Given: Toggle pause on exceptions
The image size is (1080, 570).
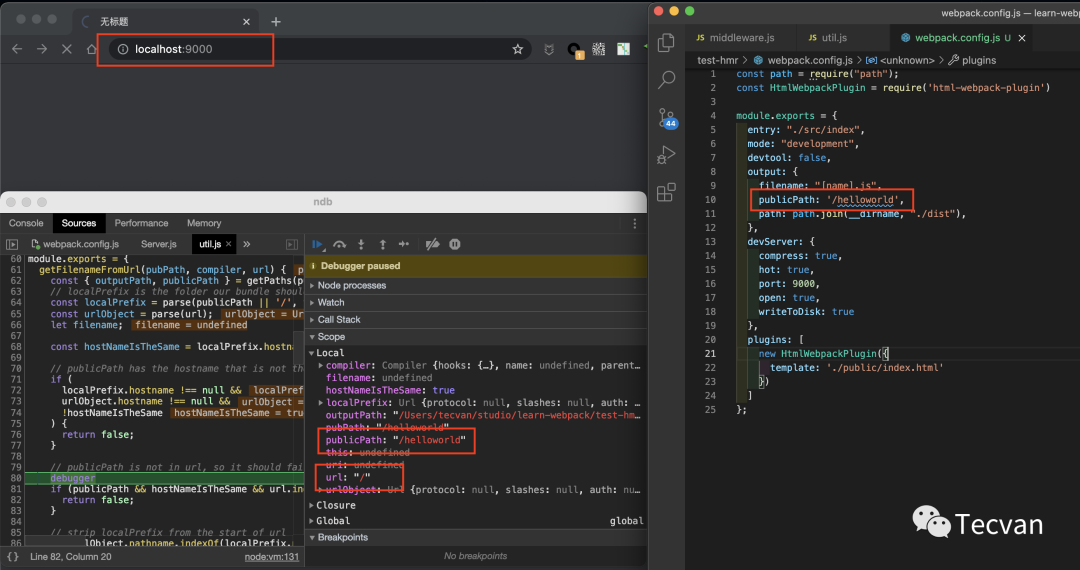Looking at the screenshot, I should tap(454, 244).
